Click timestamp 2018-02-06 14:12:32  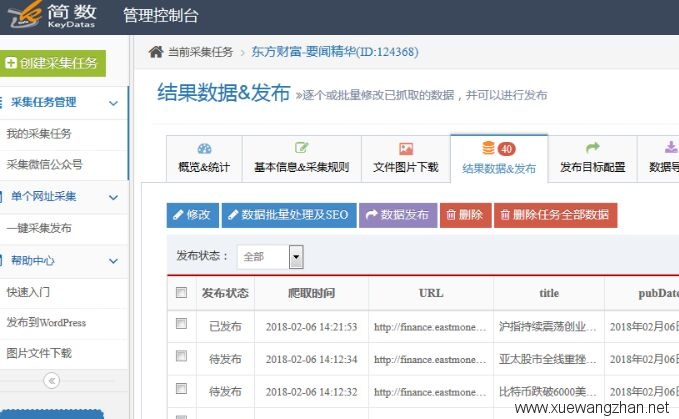311,392
